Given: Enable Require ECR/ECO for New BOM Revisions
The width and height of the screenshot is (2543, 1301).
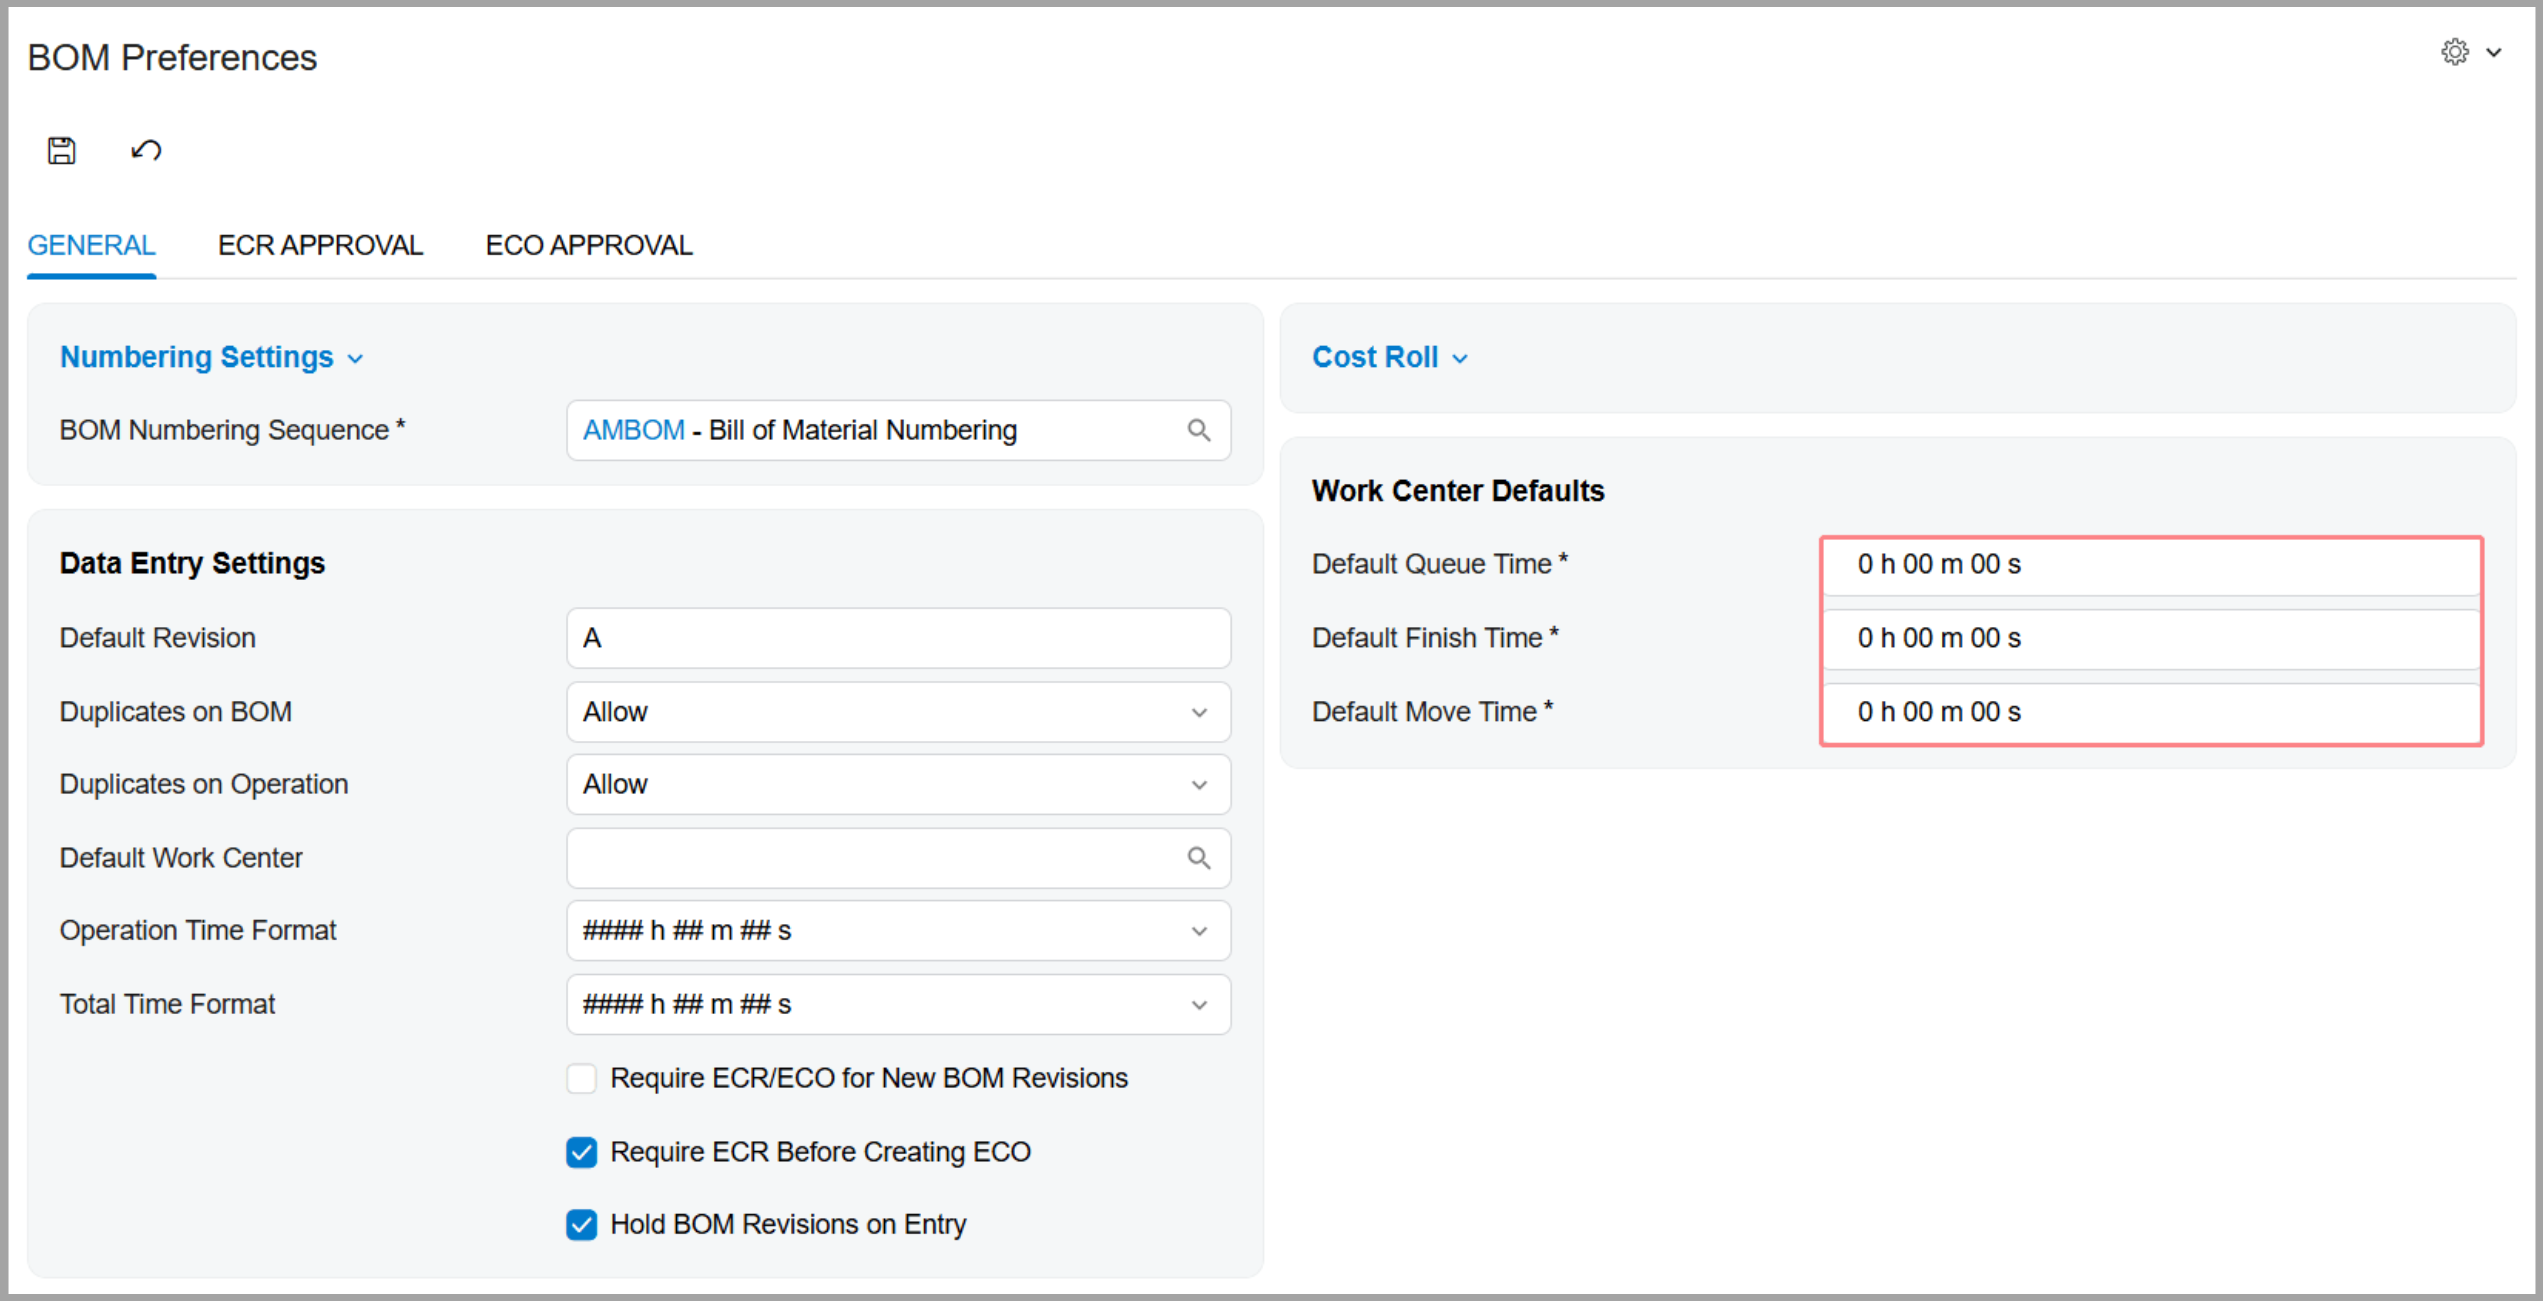Looking at the screenshot, I should click(582, 1079).
